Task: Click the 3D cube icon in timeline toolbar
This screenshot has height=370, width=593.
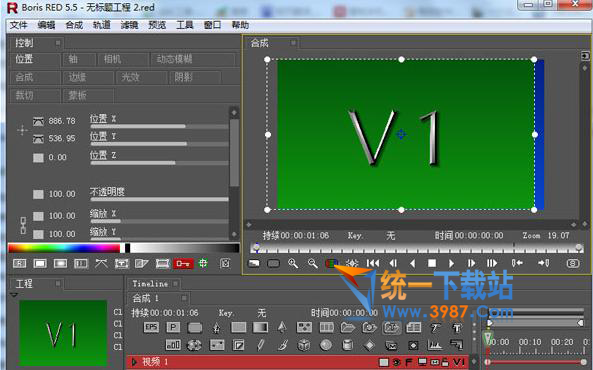Action: pos(304,345)
